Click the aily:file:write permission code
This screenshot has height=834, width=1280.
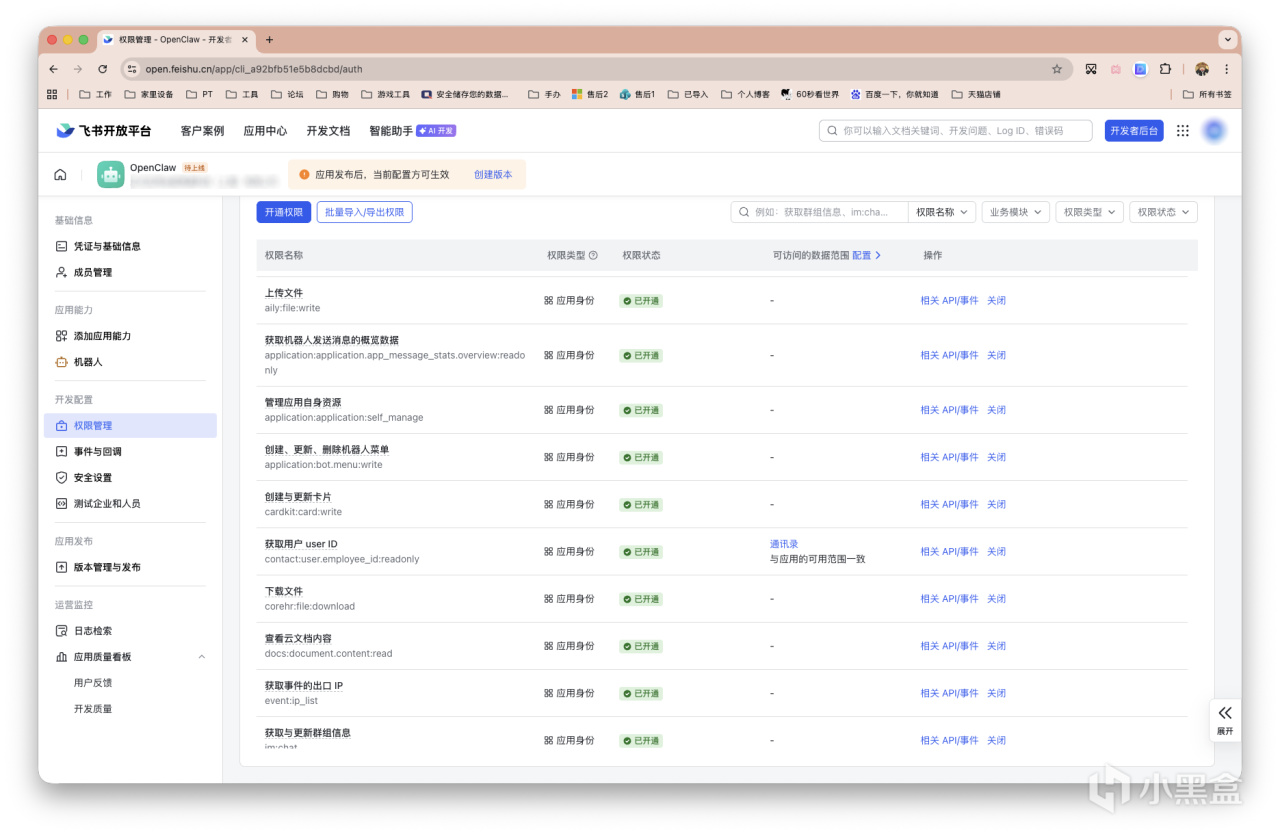pos(292,308)
